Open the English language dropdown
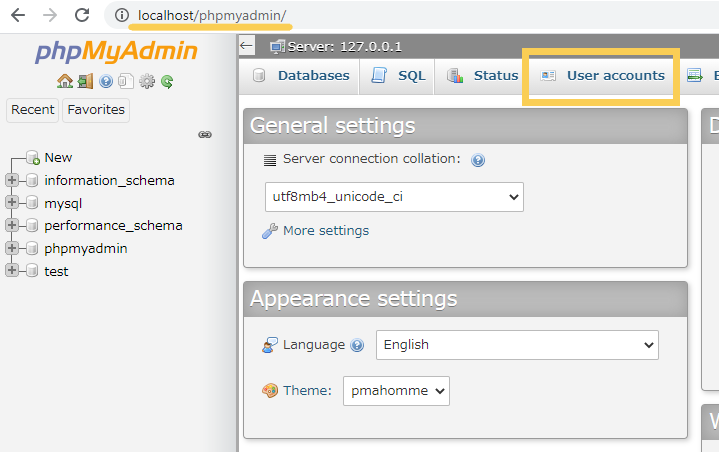This screenshot has height=452, width=719. (x=517, y=345)
